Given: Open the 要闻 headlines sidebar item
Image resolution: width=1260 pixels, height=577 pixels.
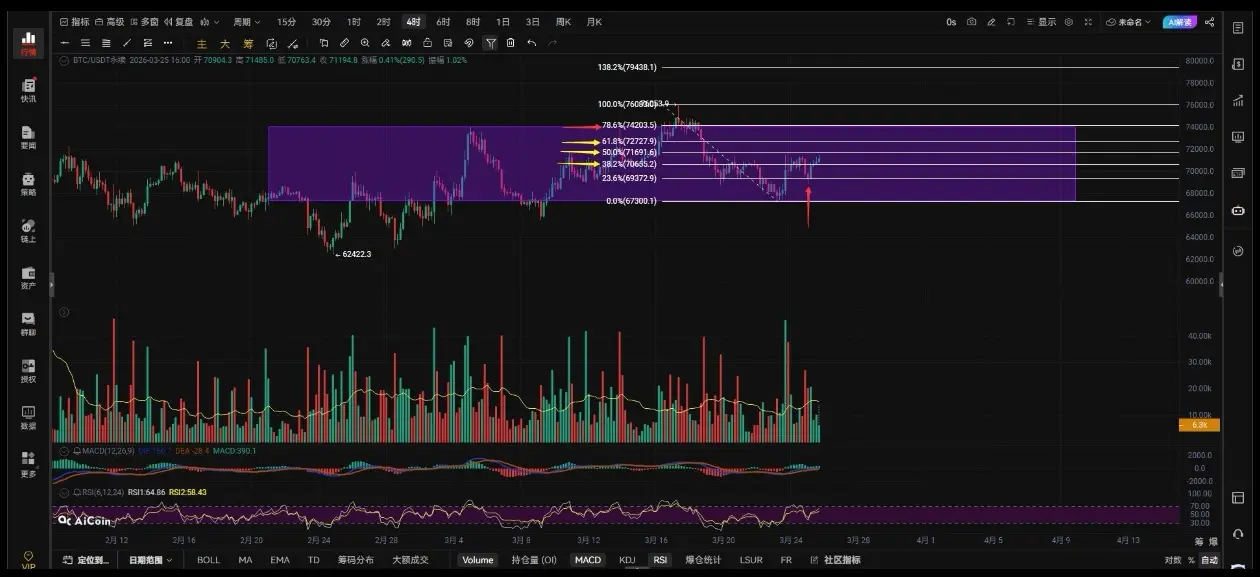Looking at the screenshot, I should (28, 138).
